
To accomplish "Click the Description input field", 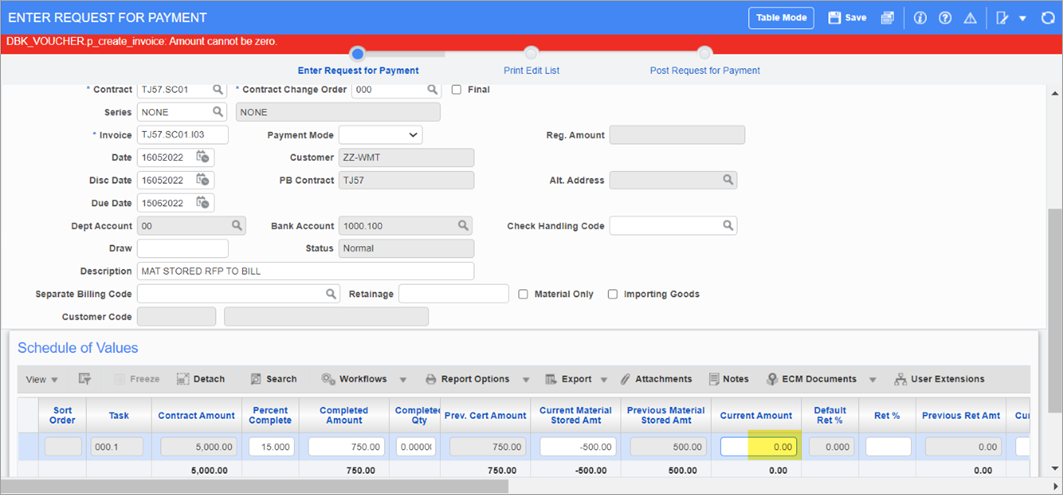I will point(306,271).
